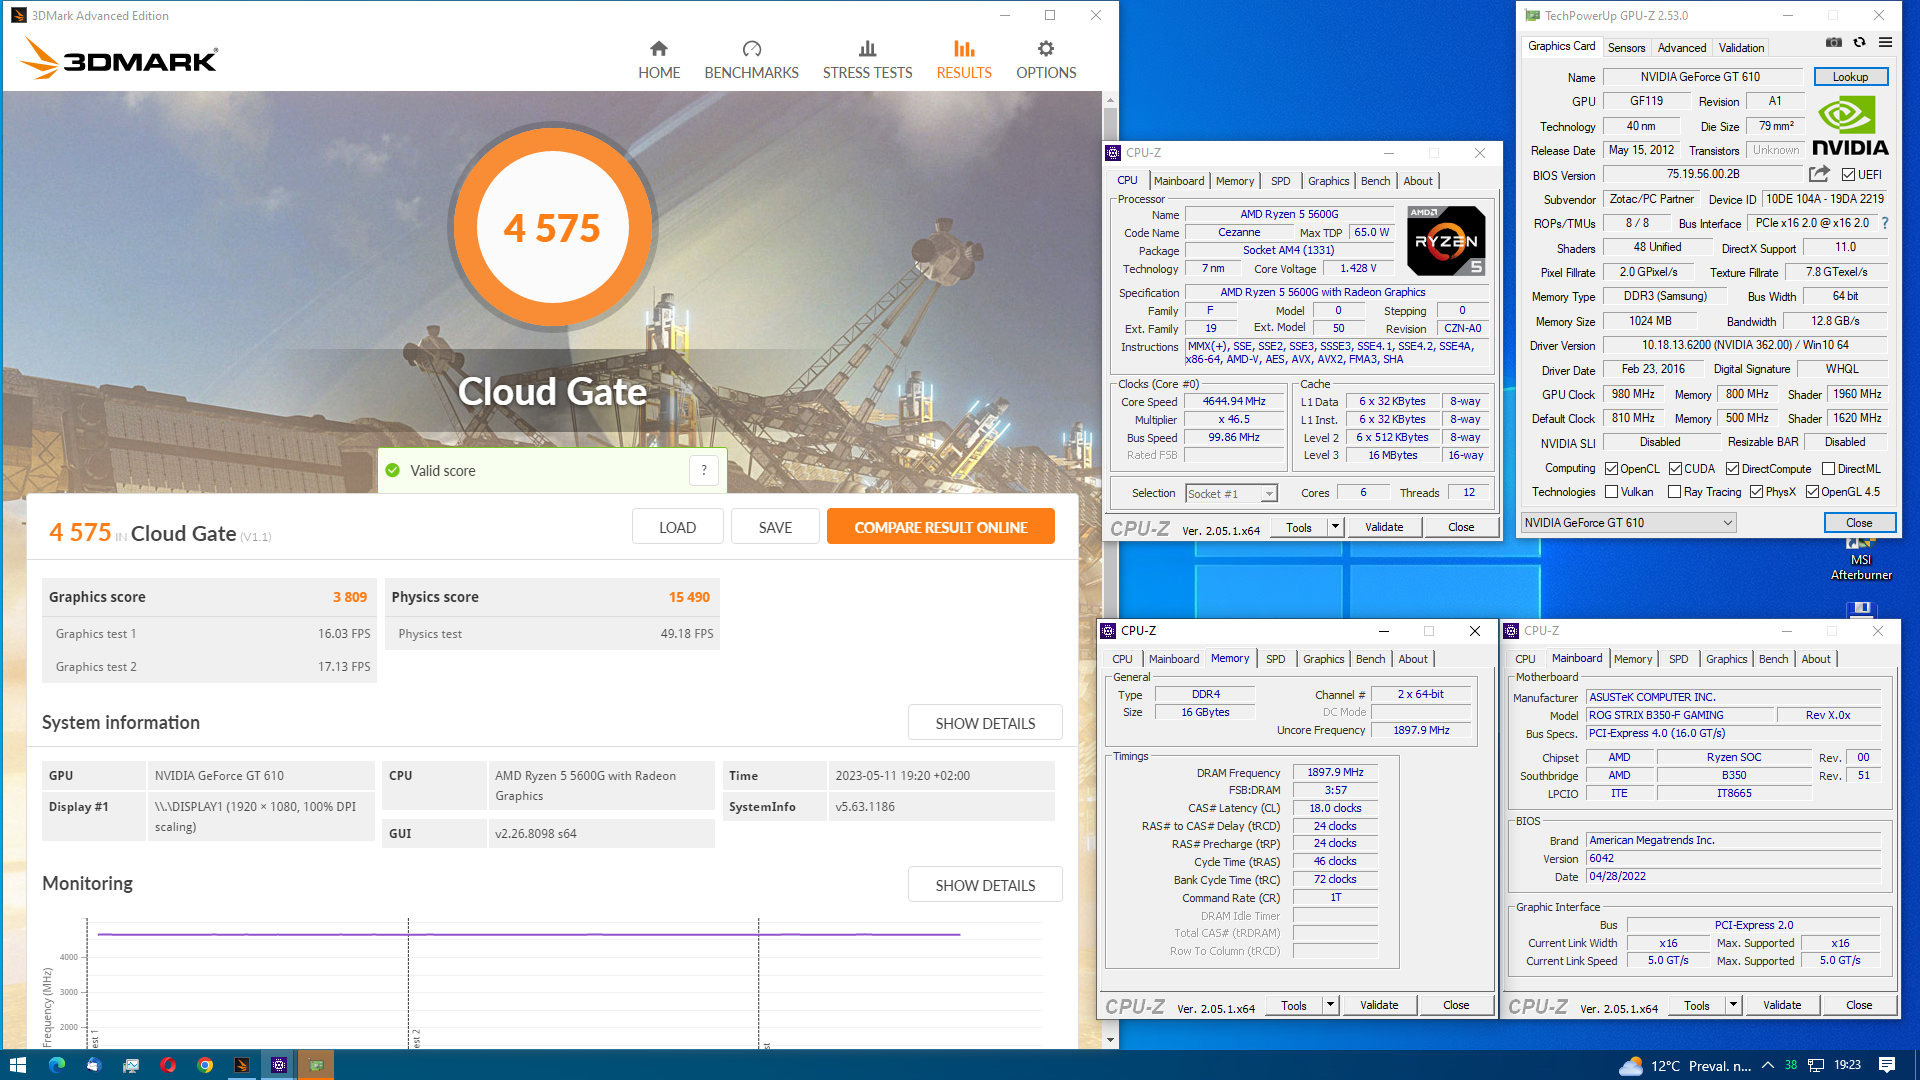
Task: Click the GPU-Z Close button
Action: (x=1859, y=523)
